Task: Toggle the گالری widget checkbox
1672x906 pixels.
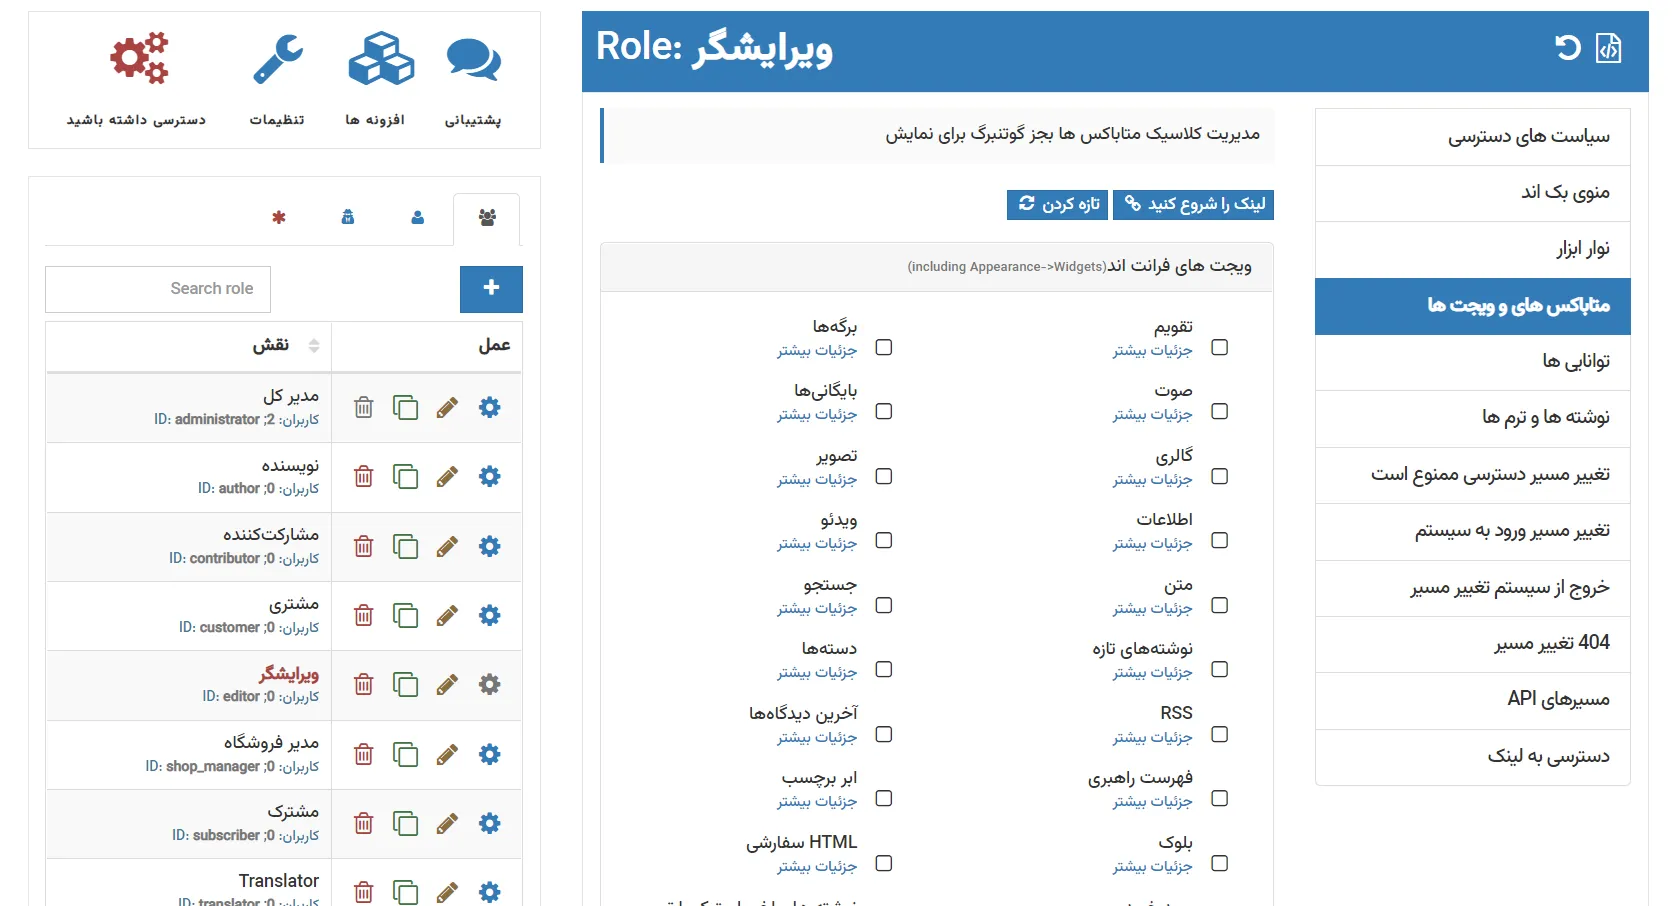Action: pyautogui.click(x=1219, y=476)
